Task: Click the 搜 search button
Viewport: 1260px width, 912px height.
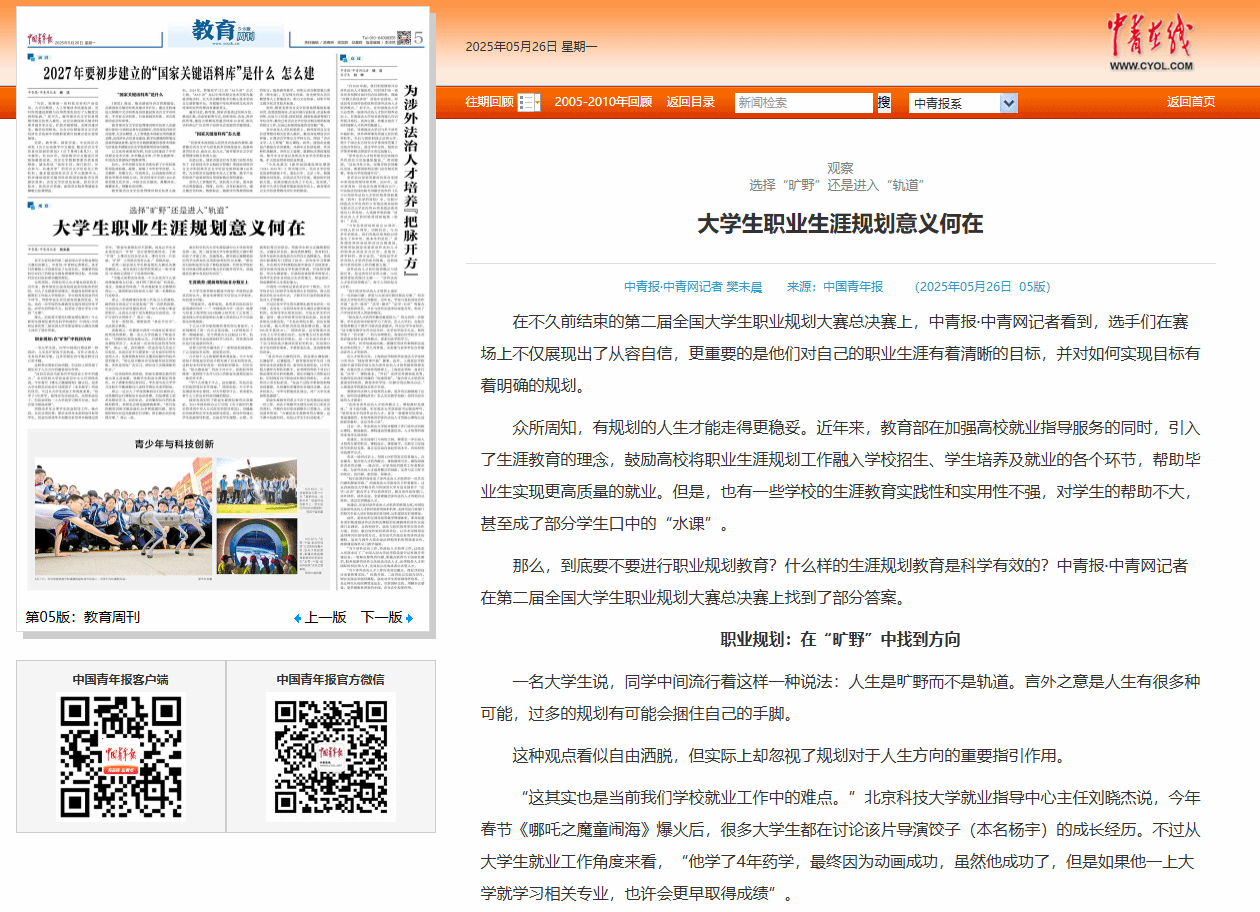Action: 884,102
